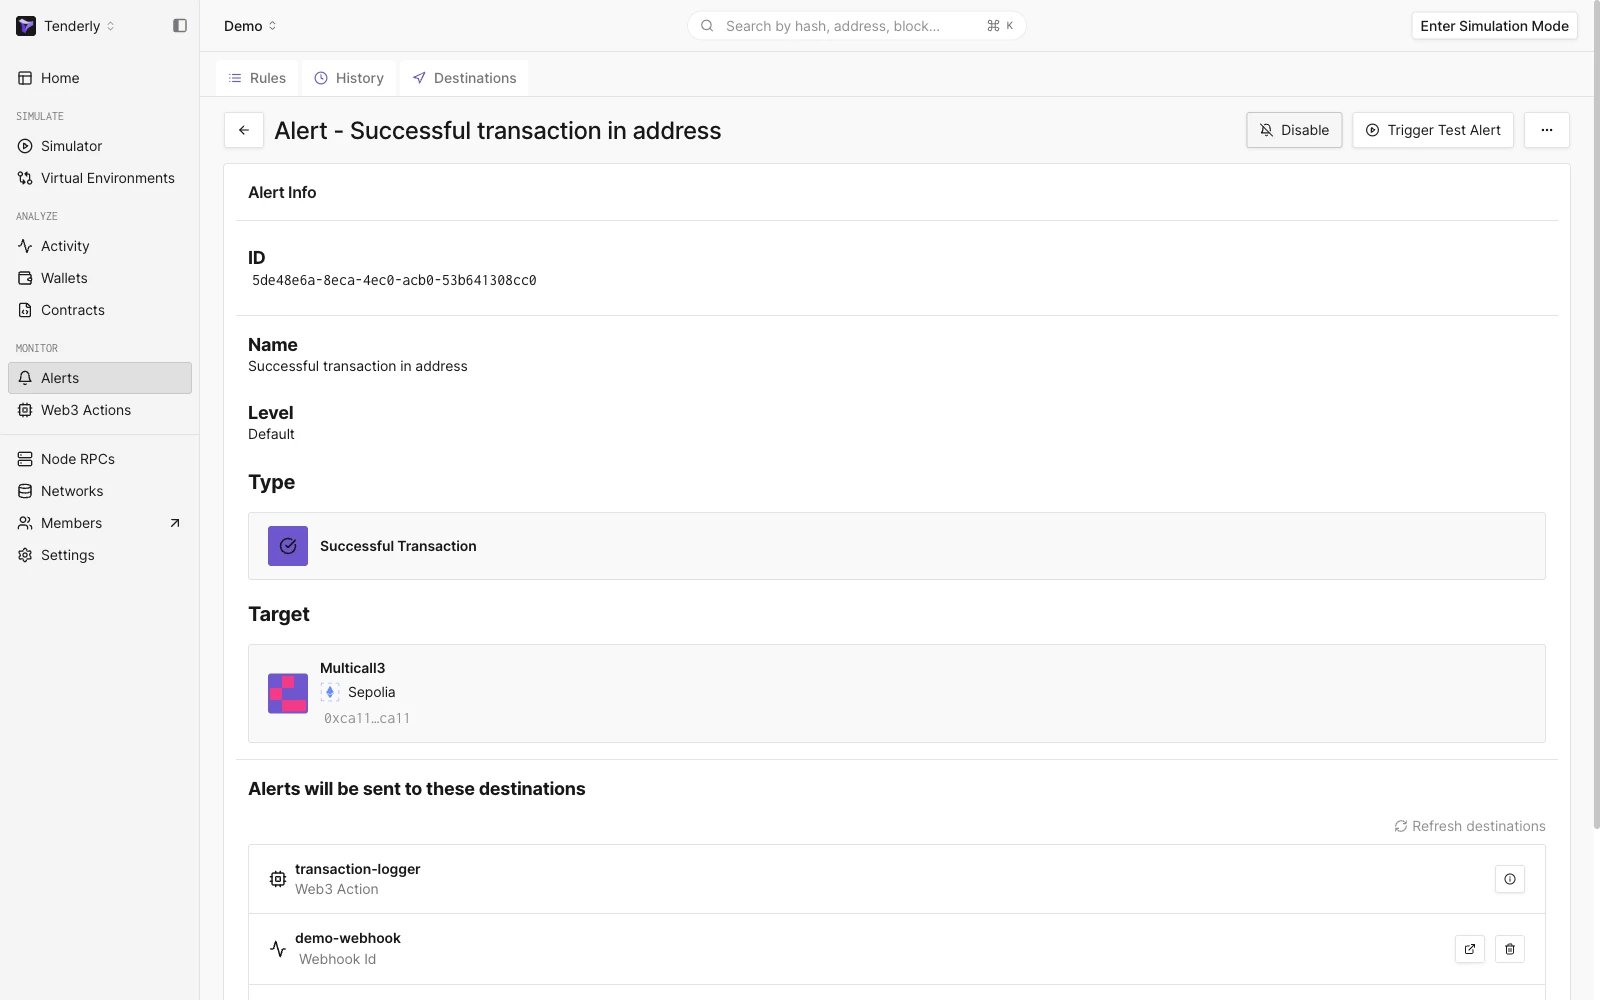Click transaction-logger Web3 Action icon
Viewport: 1600px width, 1000px height.
278,879
